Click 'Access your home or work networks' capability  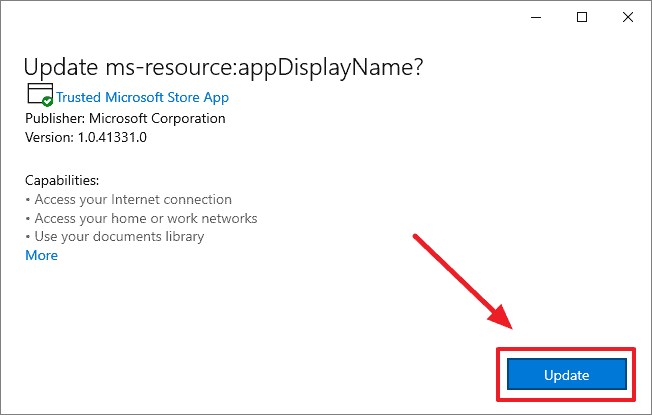pos(146,218)
